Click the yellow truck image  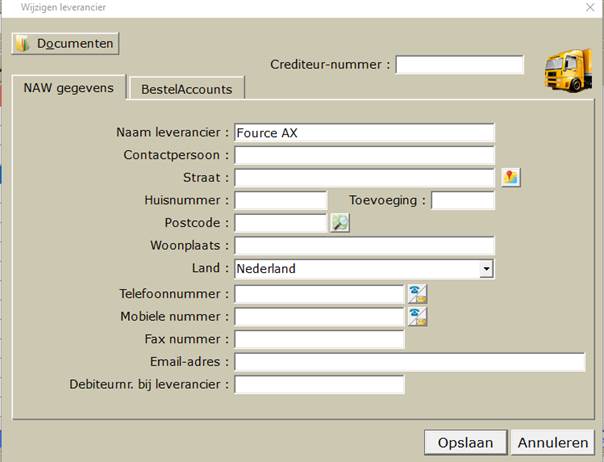tap(568, 71)
